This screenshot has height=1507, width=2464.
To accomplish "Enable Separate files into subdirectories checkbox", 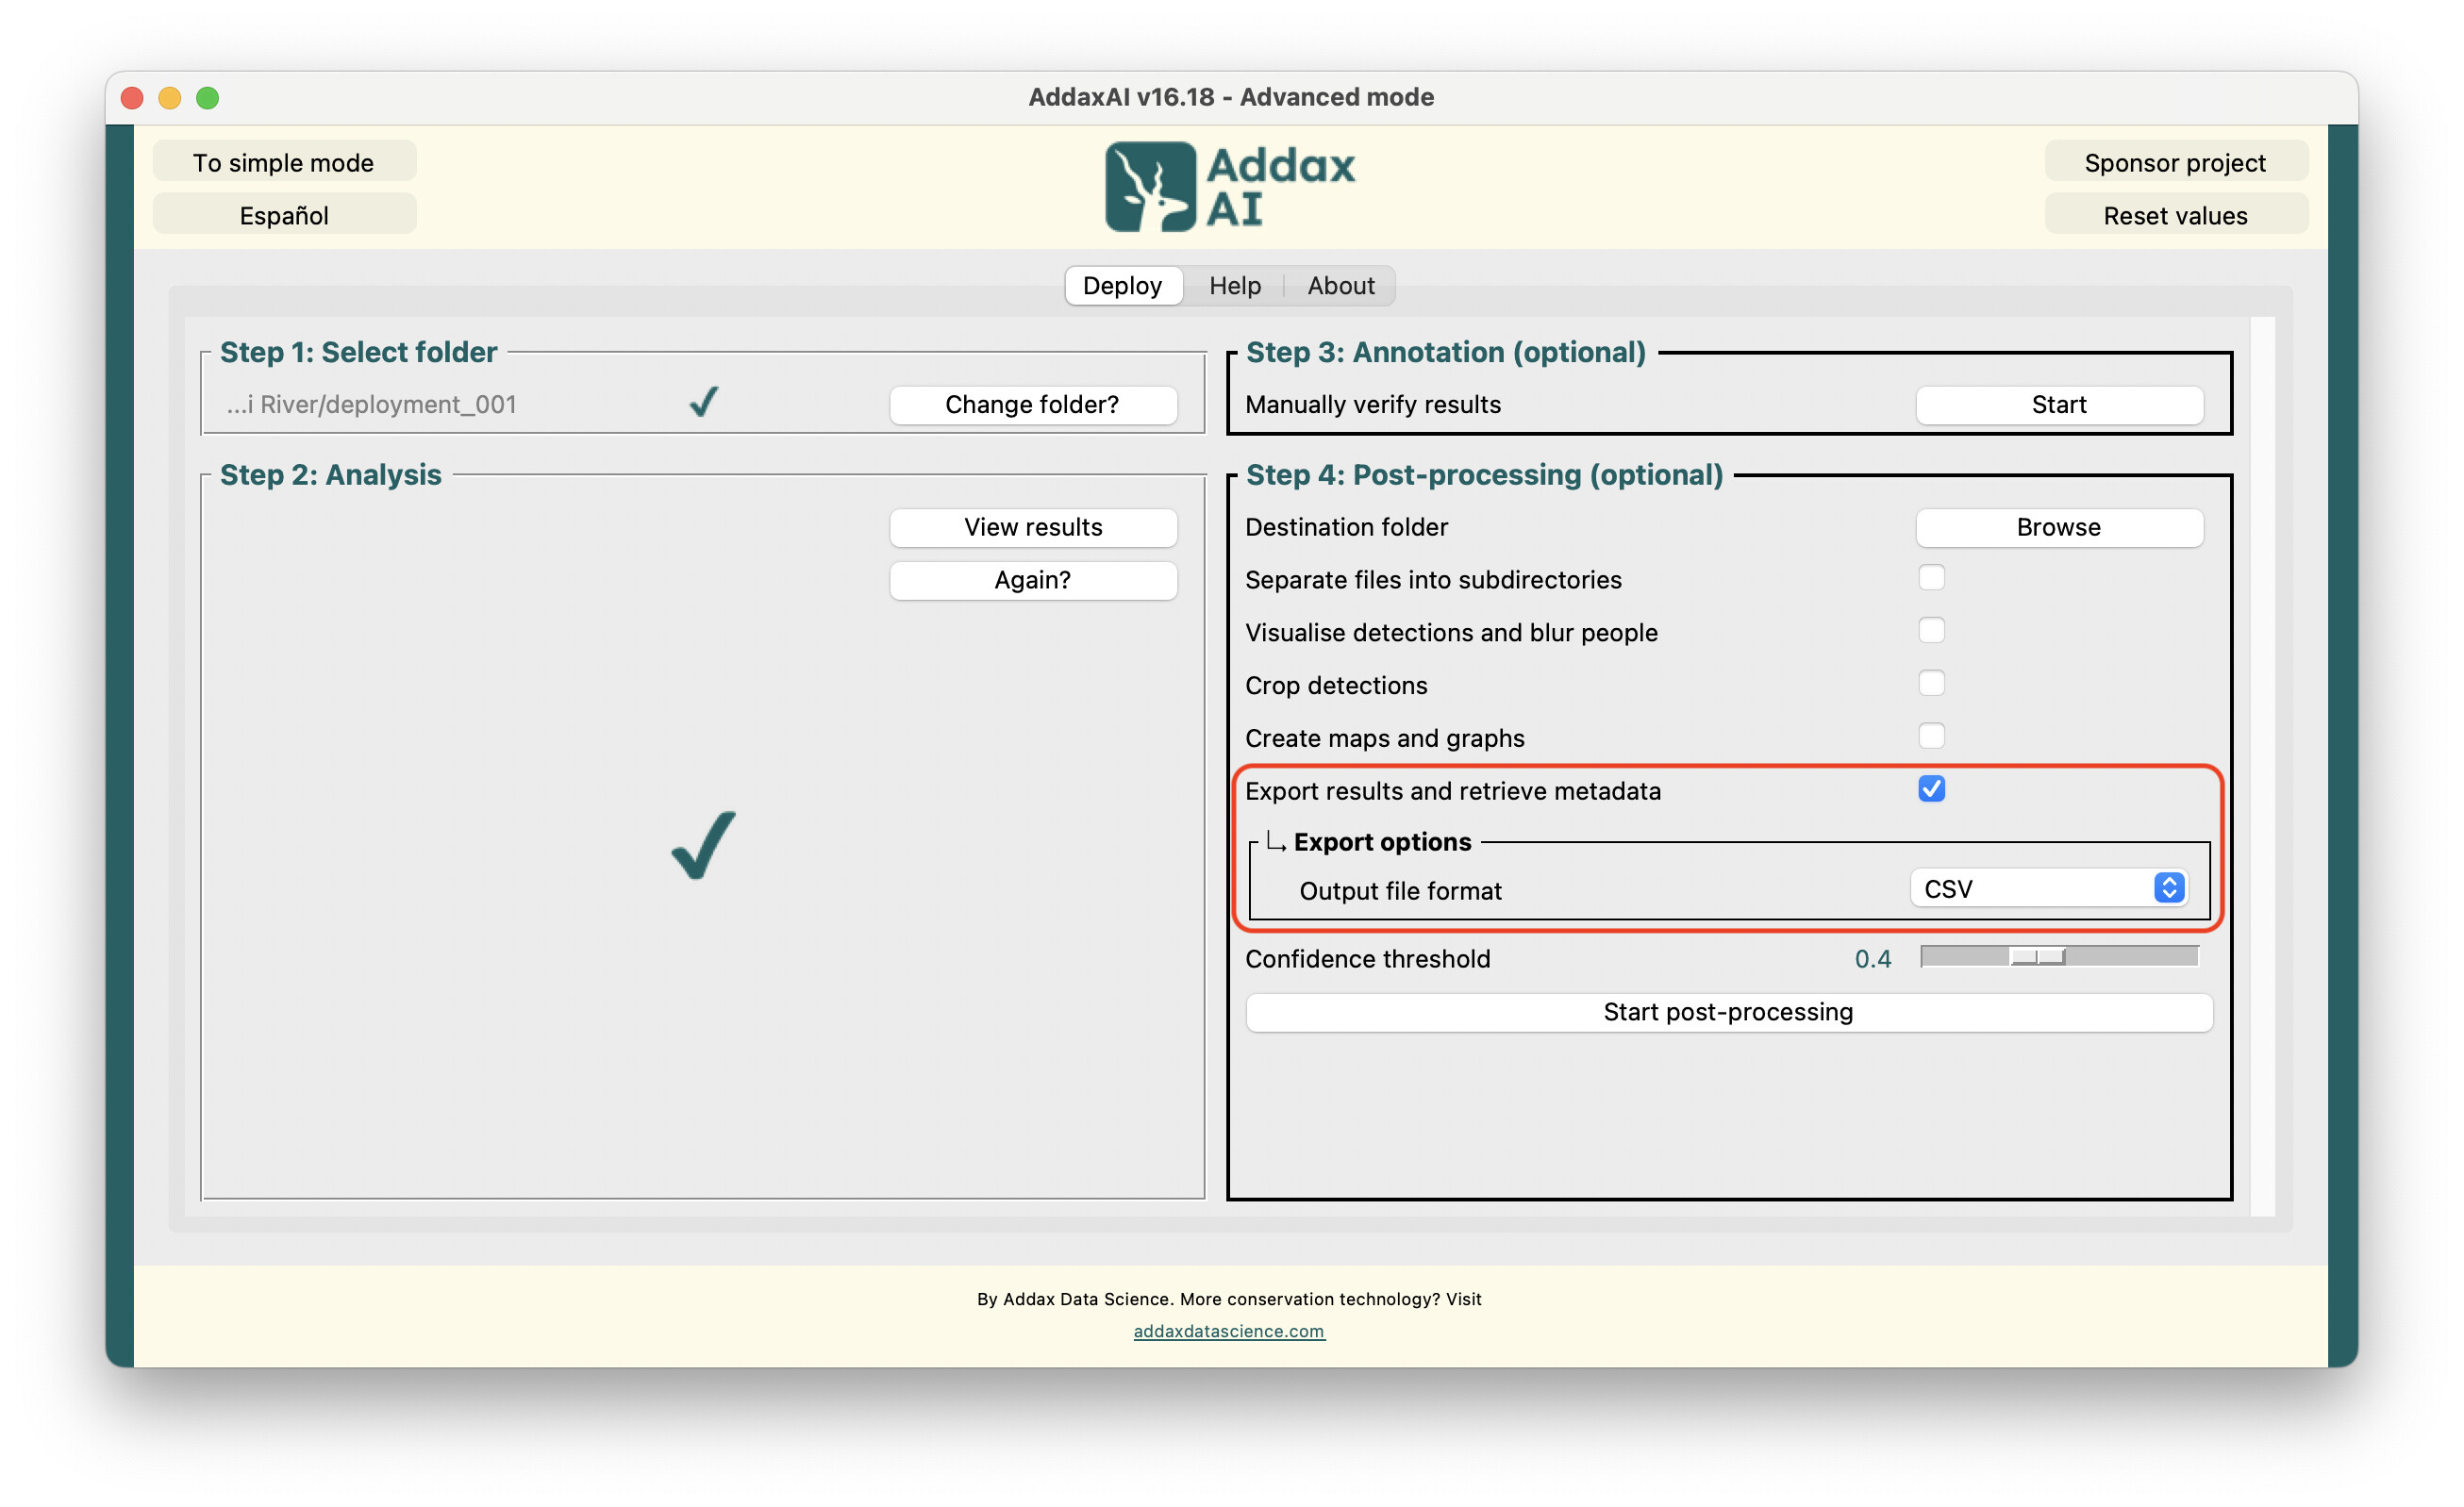I will pyautogui.click(x=1931, y=578).
